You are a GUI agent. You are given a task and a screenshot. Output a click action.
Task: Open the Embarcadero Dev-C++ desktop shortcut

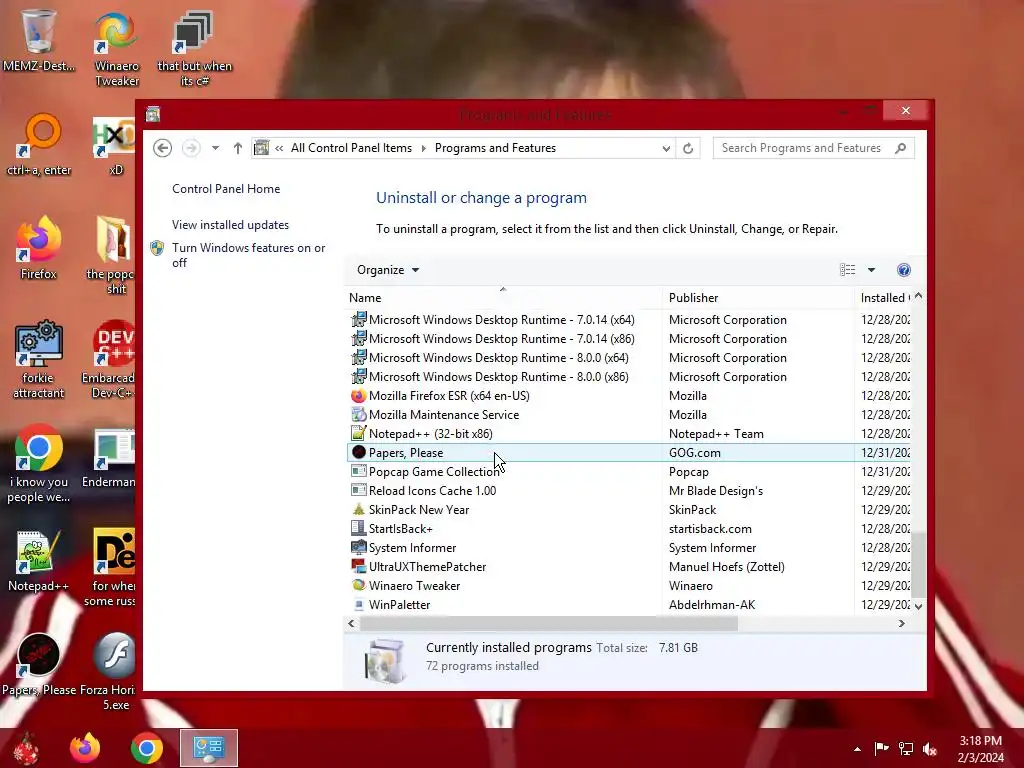click(x=111, y=358)
